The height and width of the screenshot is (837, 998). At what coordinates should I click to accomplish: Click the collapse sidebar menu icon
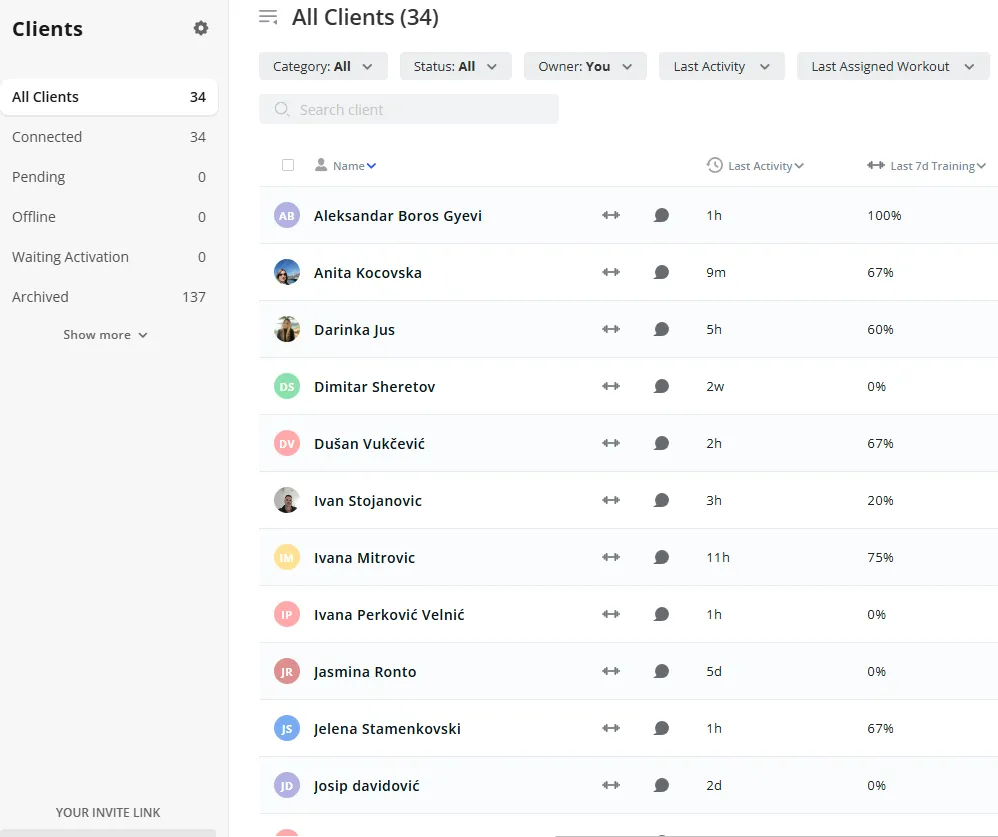coord(267,16)
